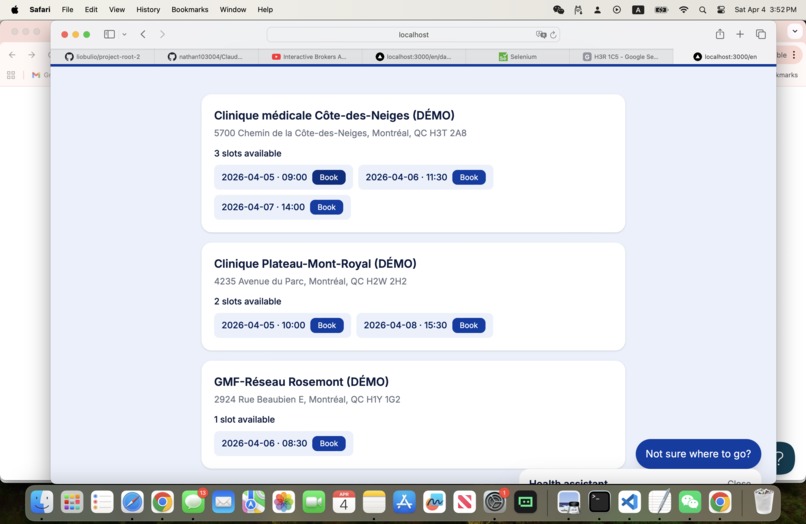
Task: Switch to the H3R 1C5 Google Search tab
Action: 621,57
